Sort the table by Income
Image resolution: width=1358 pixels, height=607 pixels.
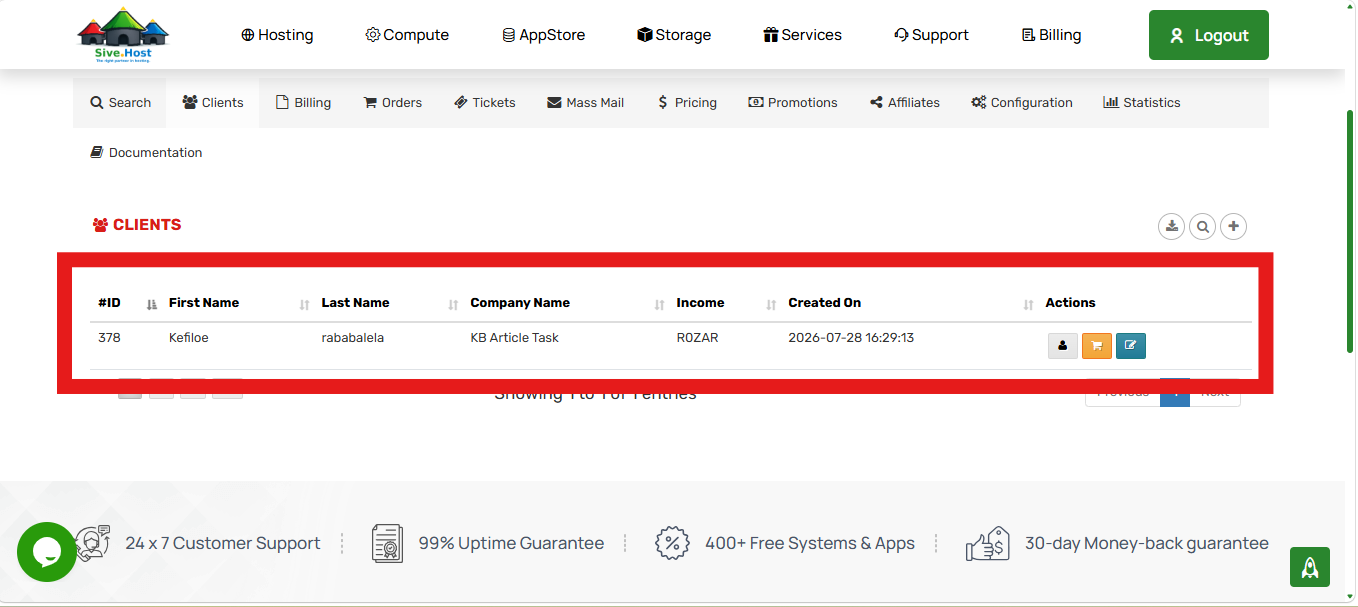(725, 303)
